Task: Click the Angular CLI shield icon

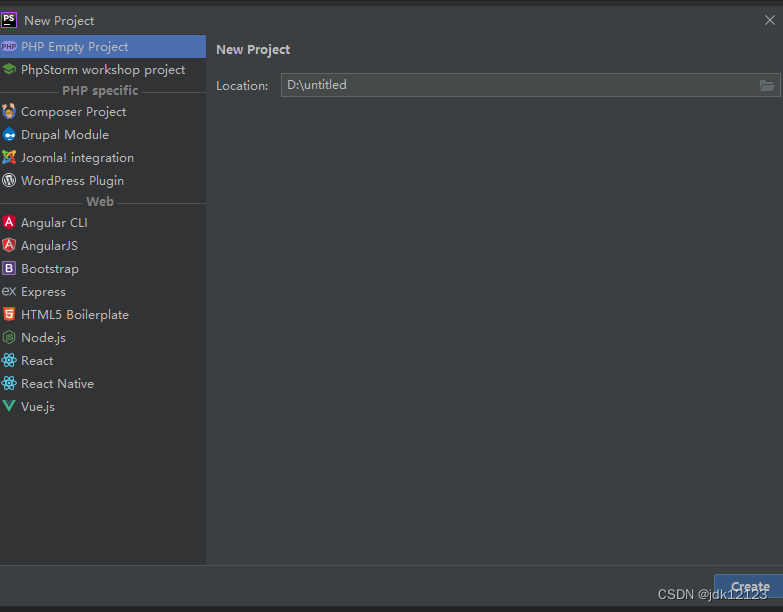Action: point(9,222)
